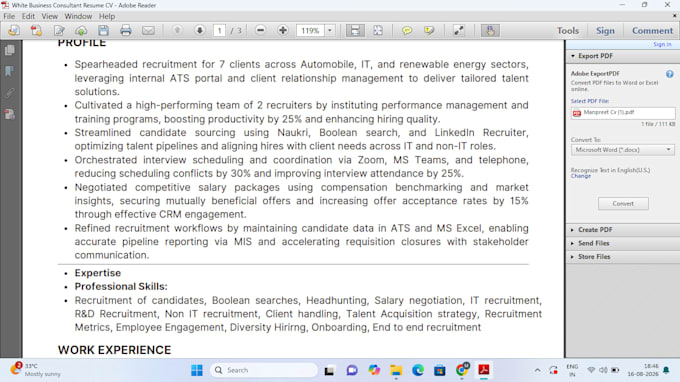Click the Open file toolbar icon
The height and width of the screenshot is (382, 680).
tap(14, 30)
